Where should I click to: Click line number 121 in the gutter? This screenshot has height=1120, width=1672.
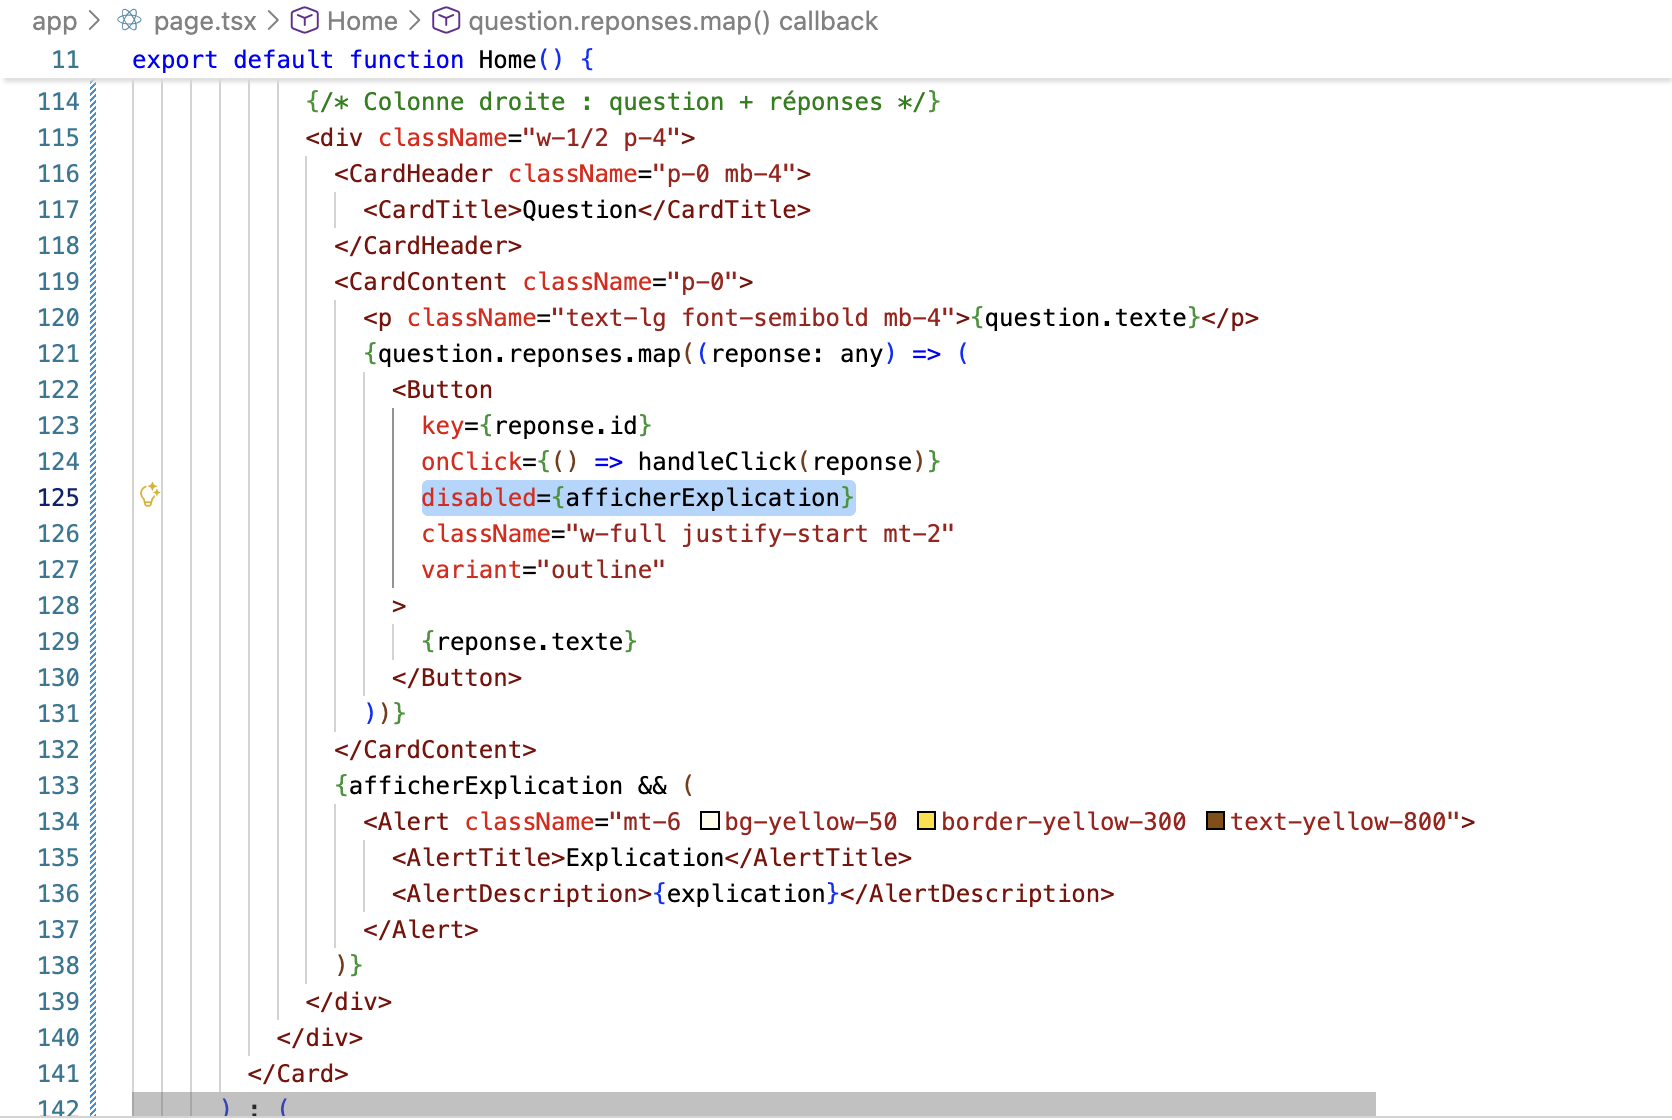(58, 354)
